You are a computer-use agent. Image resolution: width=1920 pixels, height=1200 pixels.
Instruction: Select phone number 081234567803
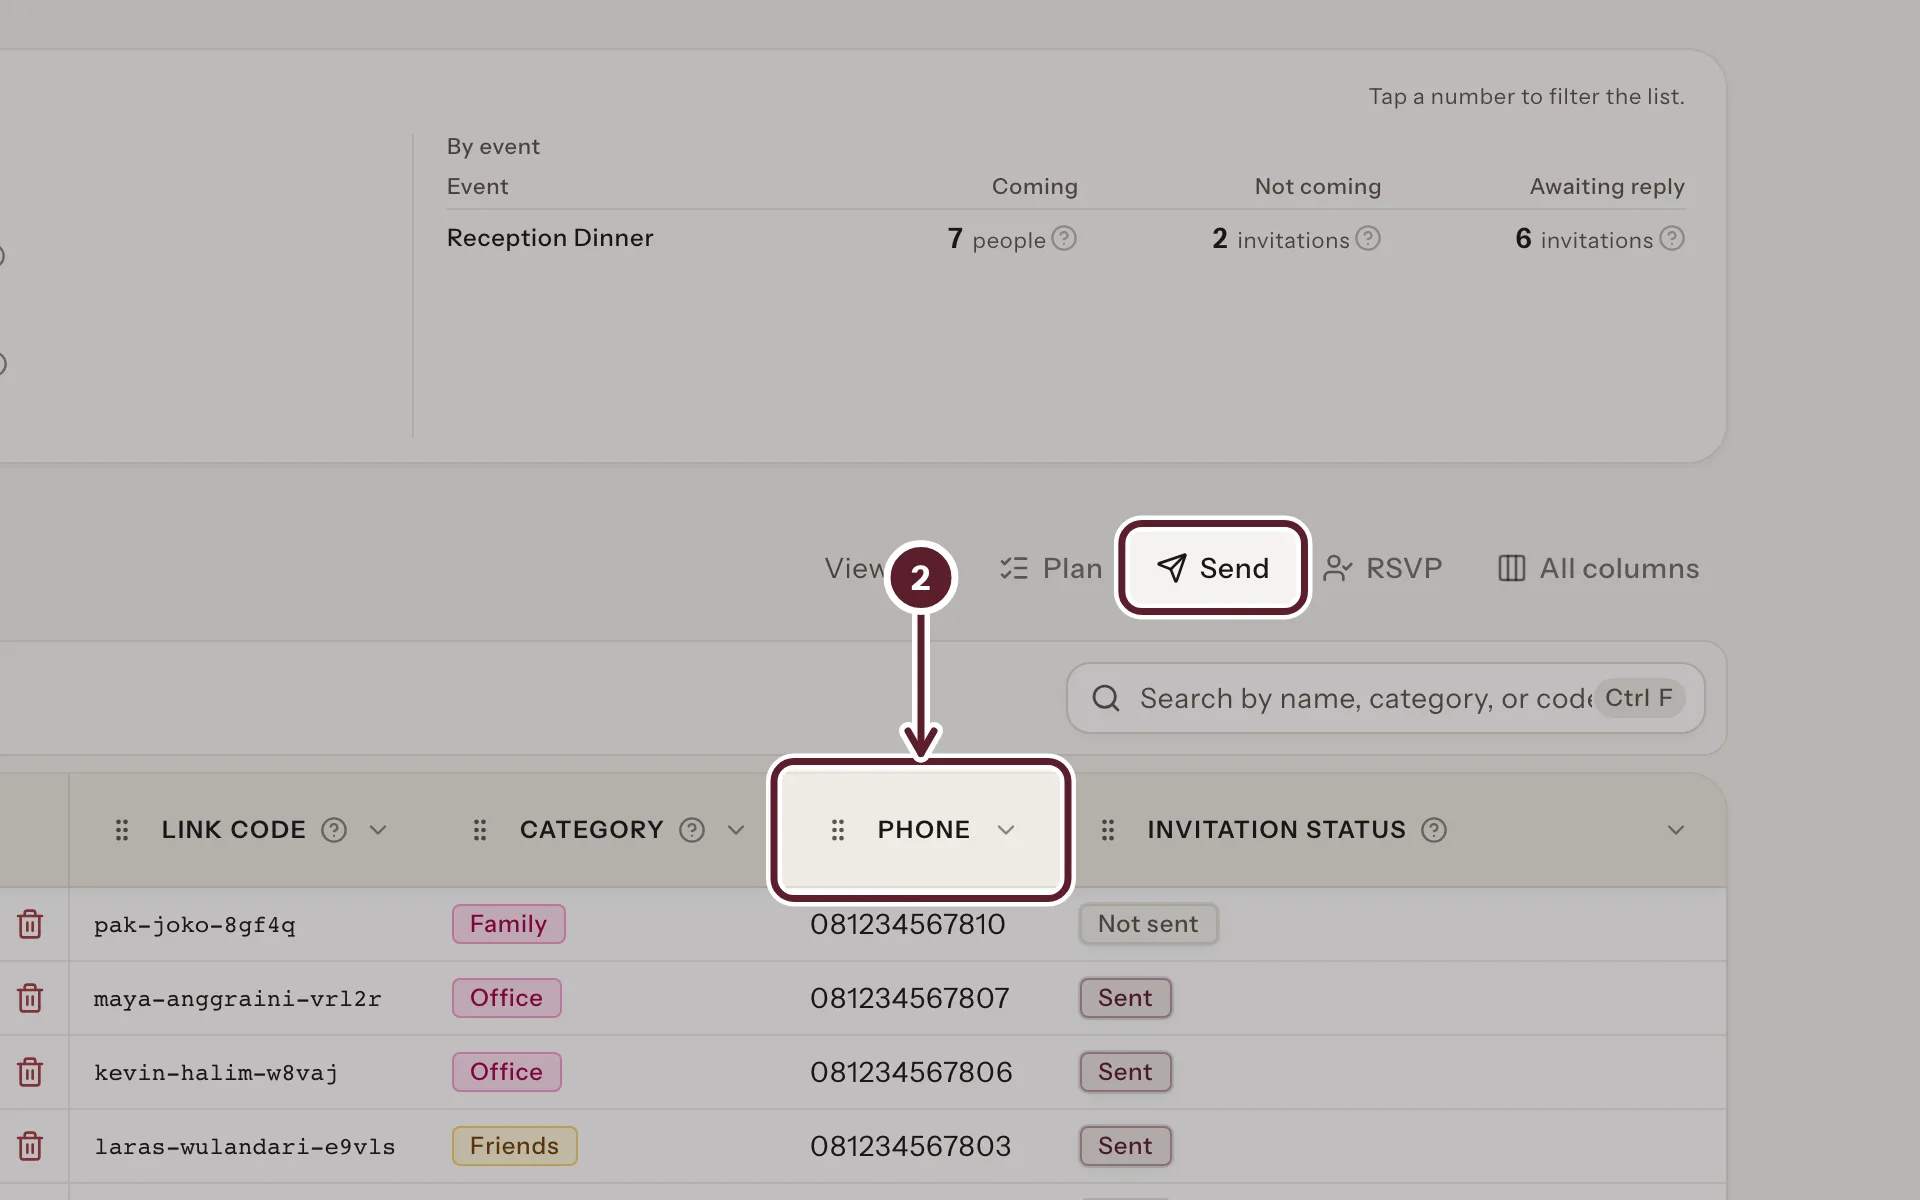(911, 1146)
